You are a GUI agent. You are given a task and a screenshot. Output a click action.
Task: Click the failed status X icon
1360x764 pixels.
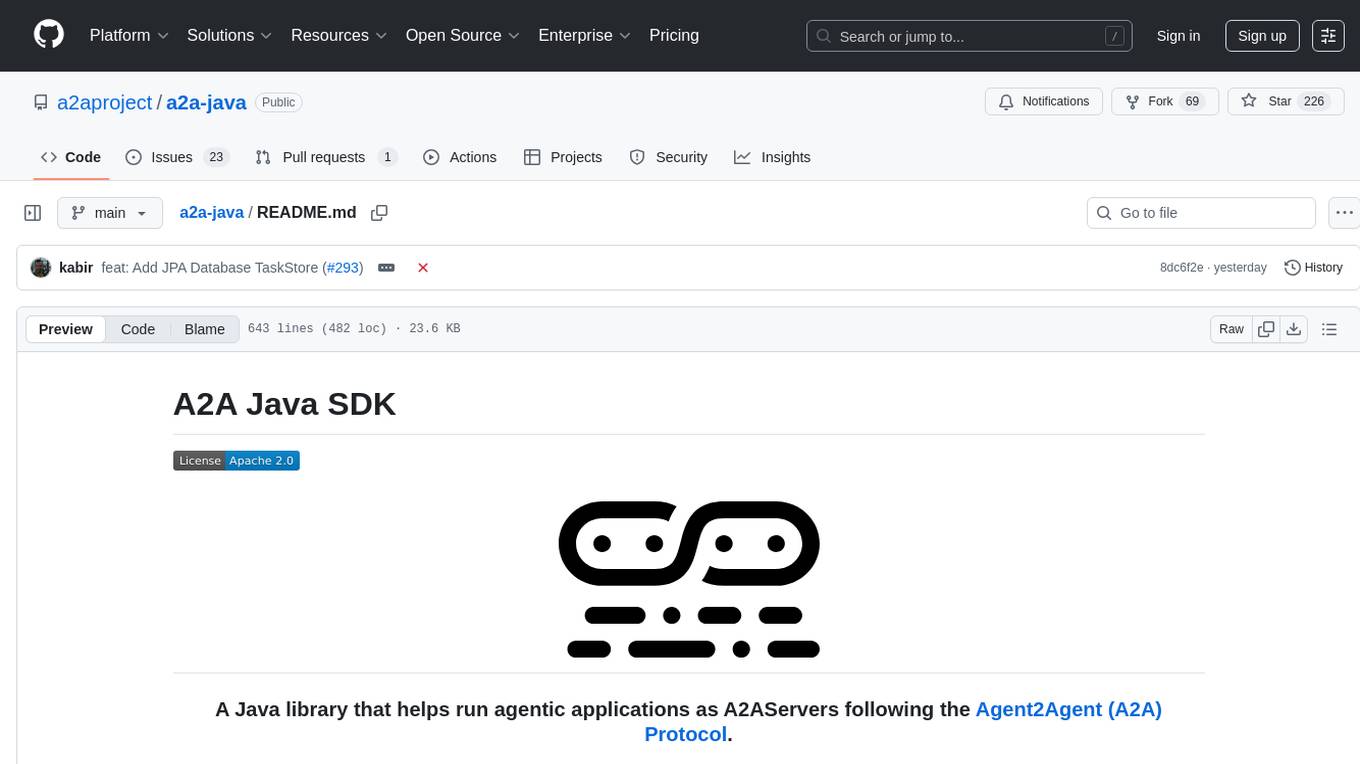coord(423,268)
